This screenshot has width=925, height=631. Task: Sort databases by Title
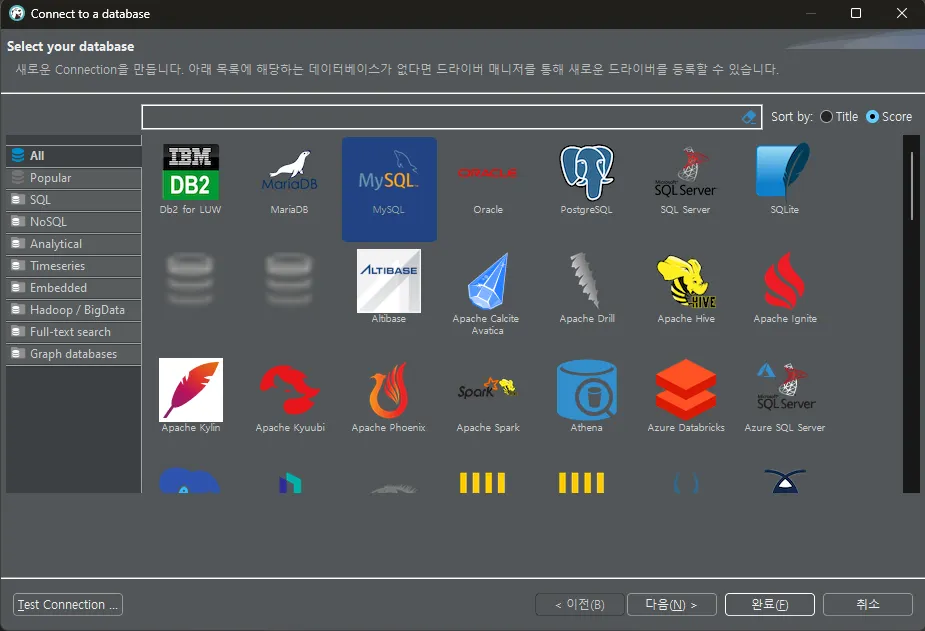tap(838, 117)
